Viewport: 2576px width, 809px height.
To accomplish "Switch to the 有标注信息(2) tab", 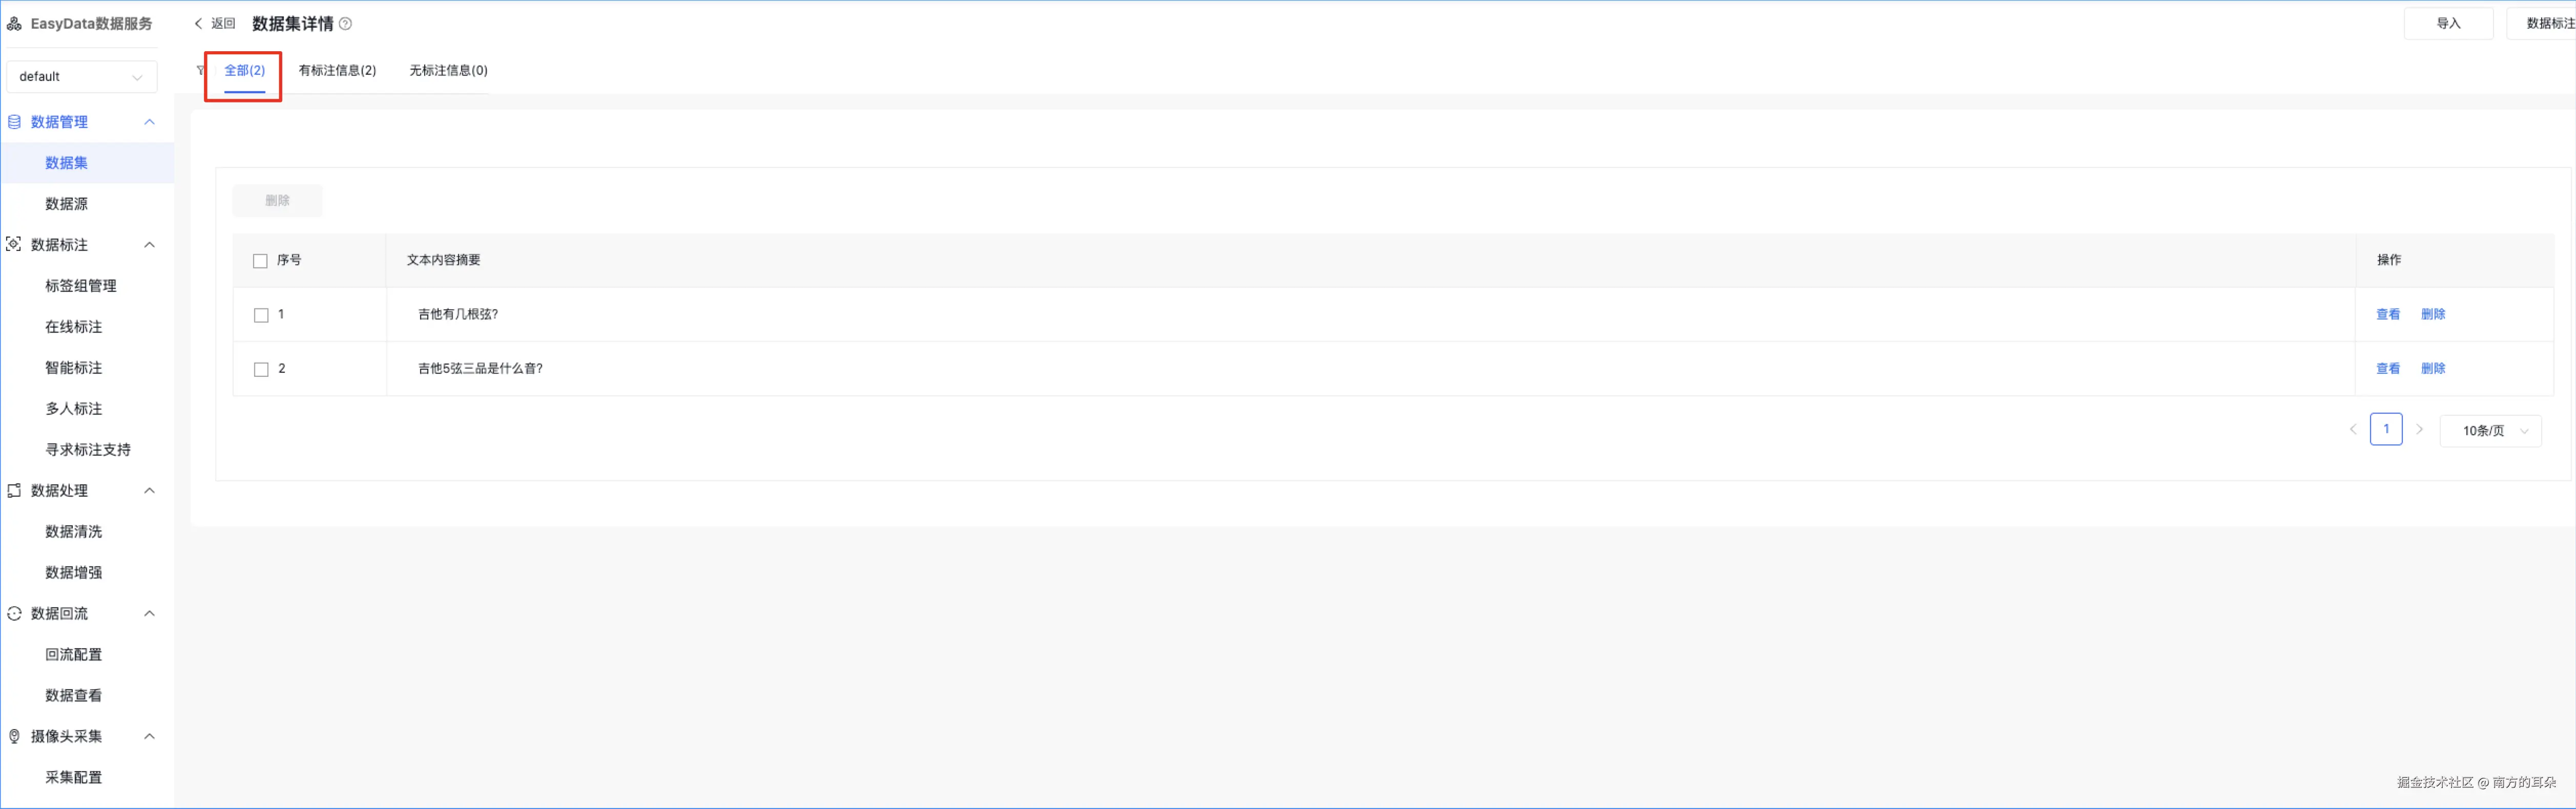I will (337, 70).
